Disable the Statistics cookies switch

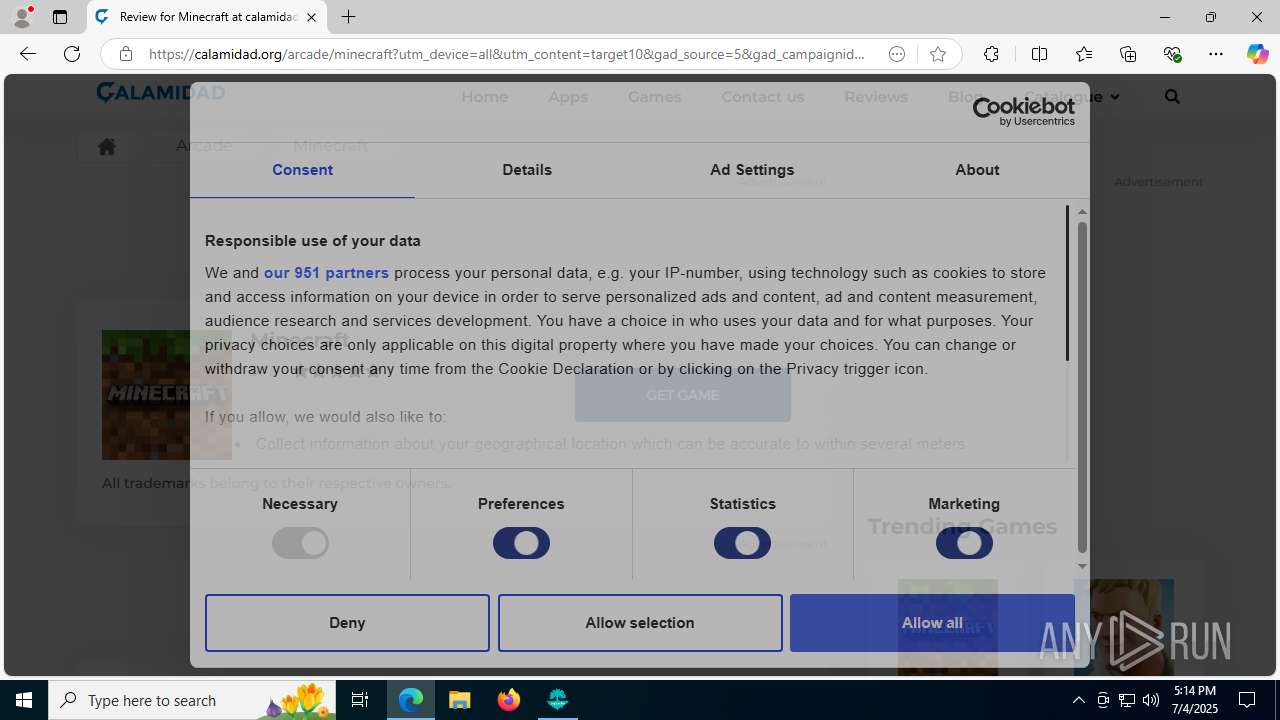pos(742,543)
